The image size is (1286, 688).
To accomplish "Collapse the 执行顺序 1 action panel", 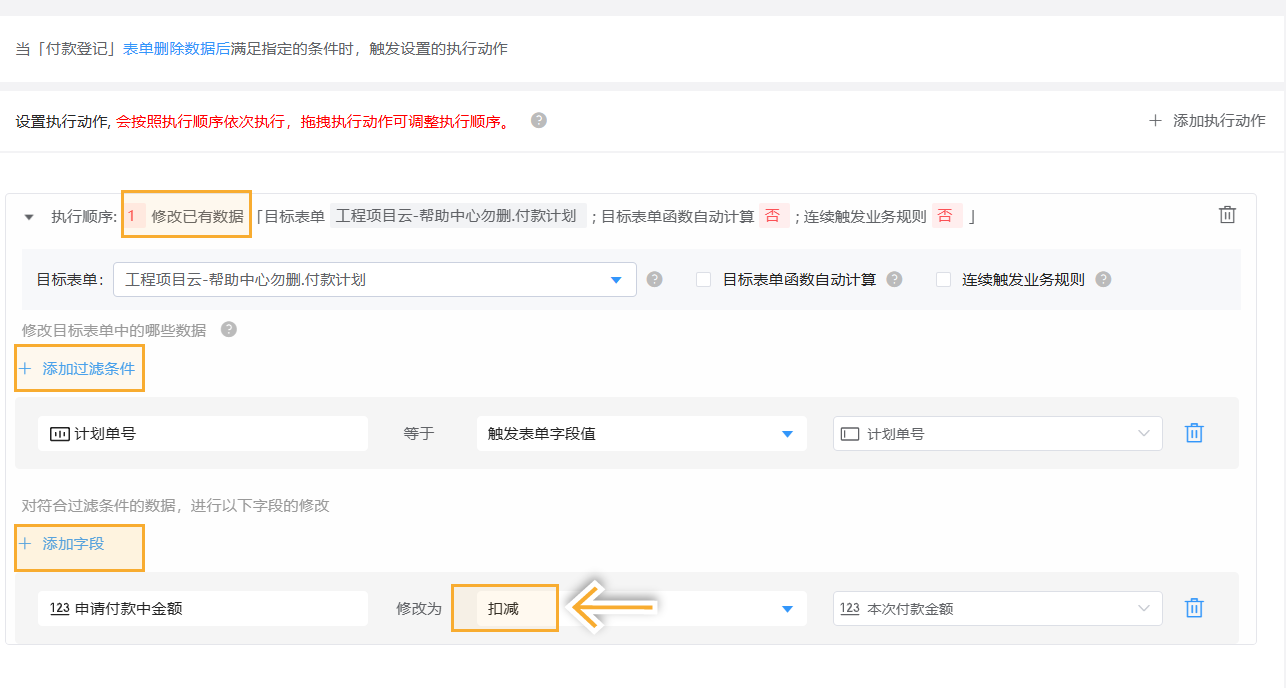I will pyautogui.click(x=29, y=216).
